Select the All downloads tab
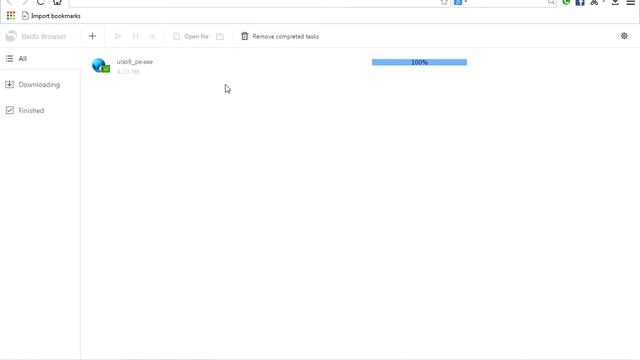 pyautogui.click(x=40, y=59)
